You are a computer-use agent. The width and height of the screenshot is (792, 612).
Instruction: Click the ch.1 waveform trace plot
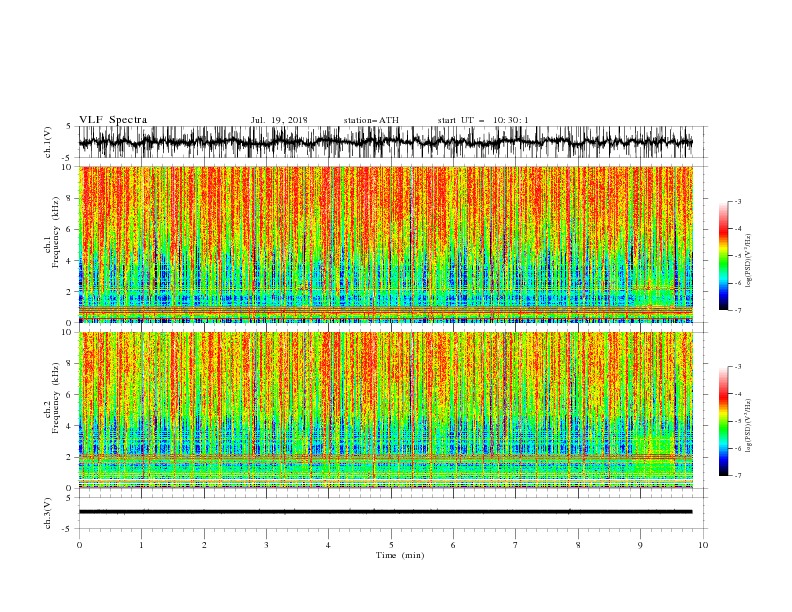tap(385, 142)
